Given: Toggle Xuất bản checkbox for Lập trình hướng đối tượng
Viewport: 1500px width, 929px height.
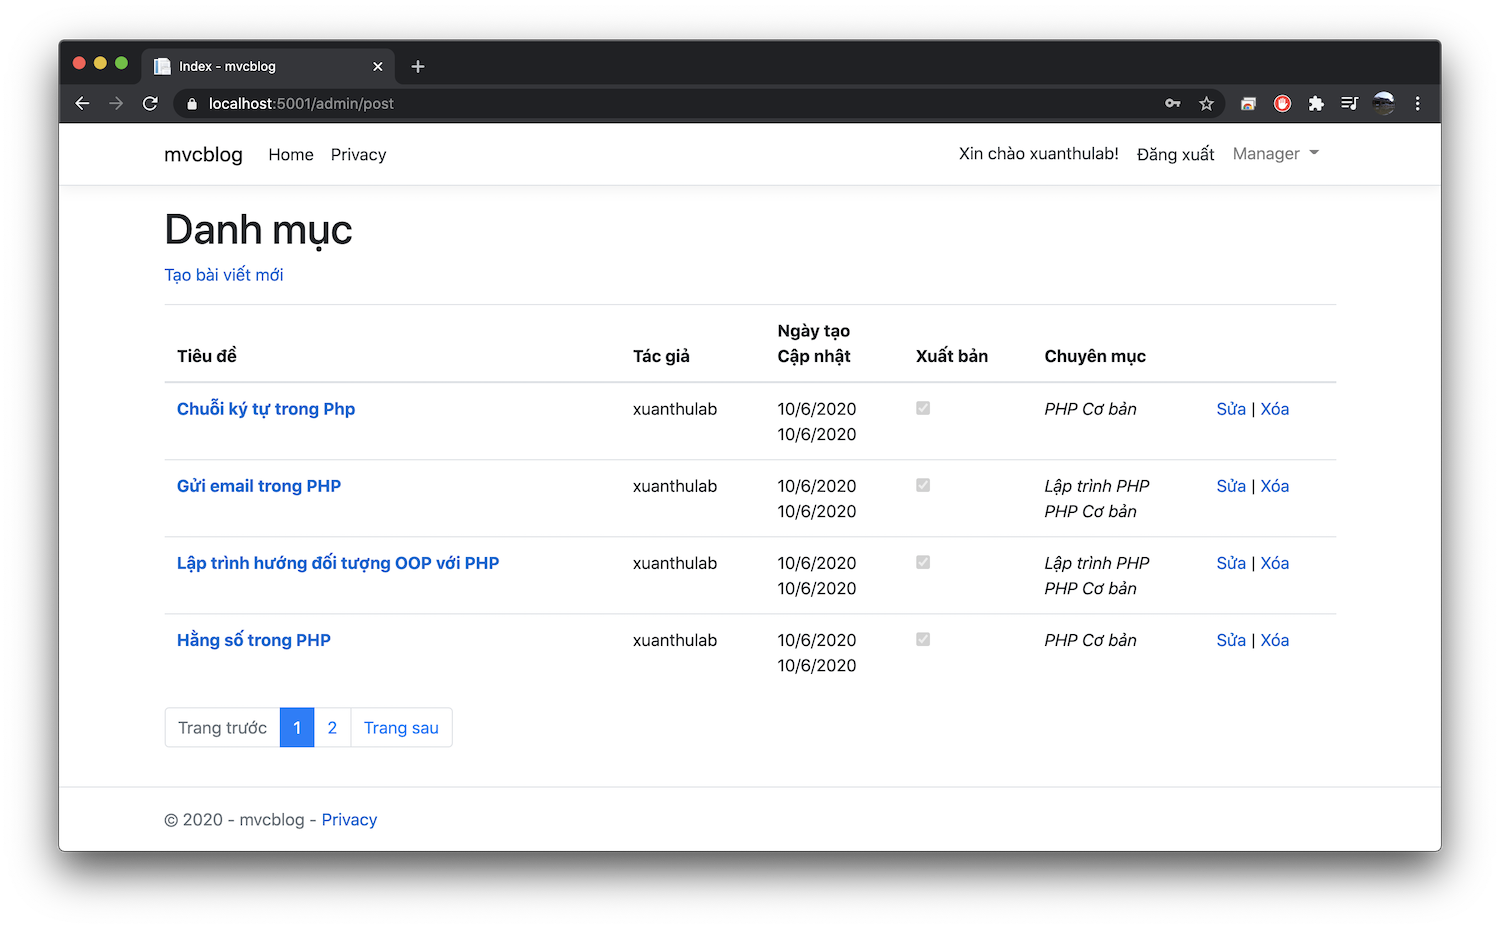Looking at the screenshot, I should click(923, 562).
